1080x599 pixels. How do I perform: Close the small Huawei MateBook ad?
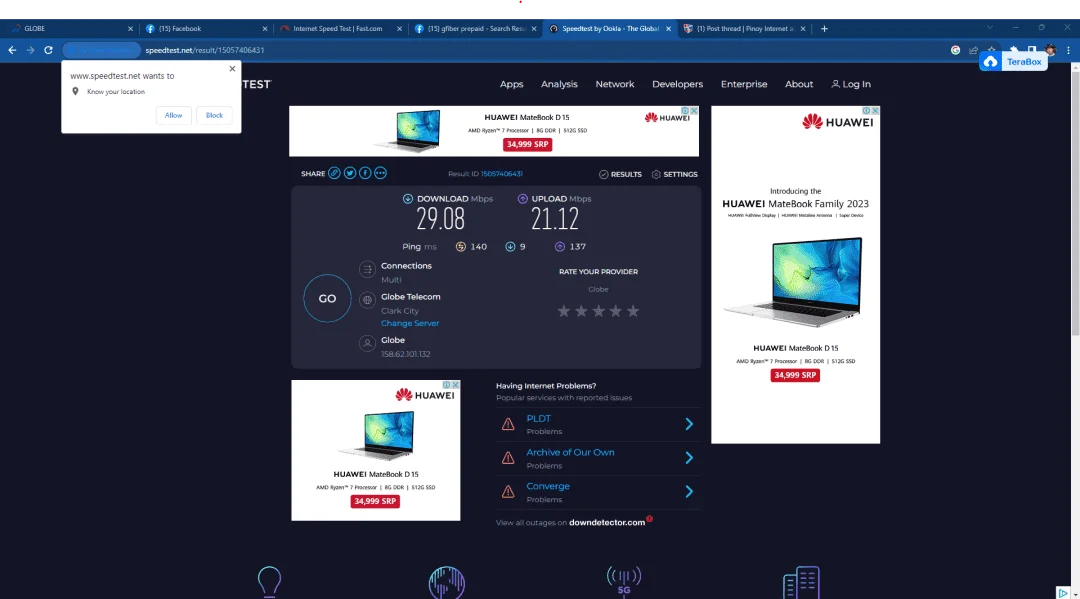455,385
